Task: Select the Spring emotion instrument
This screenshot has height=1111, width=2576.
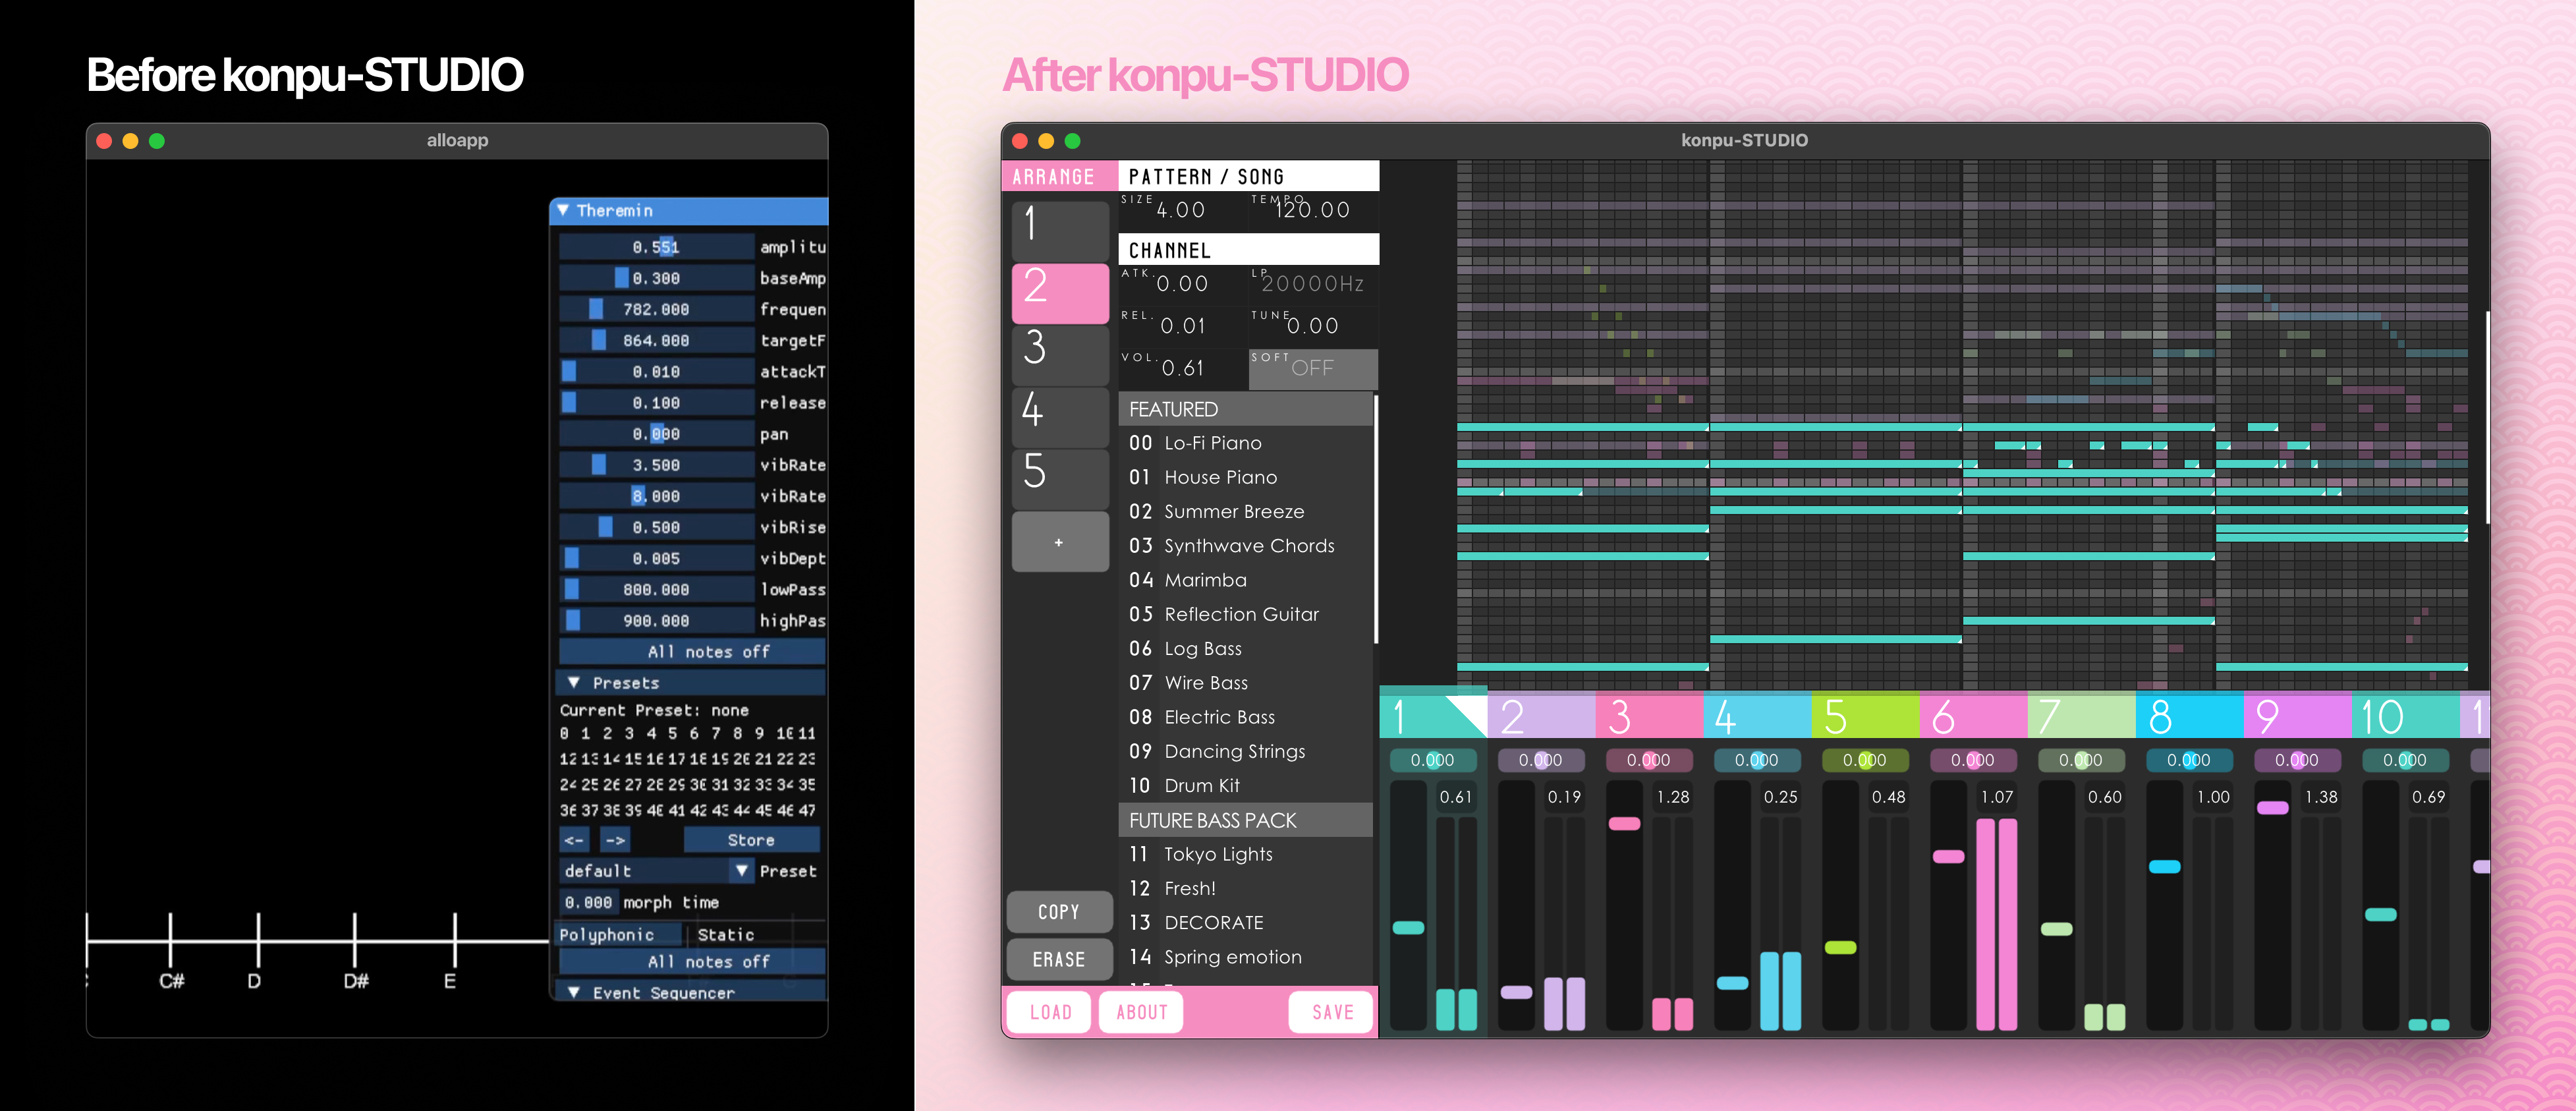Action: click(x=1246, y=957)
